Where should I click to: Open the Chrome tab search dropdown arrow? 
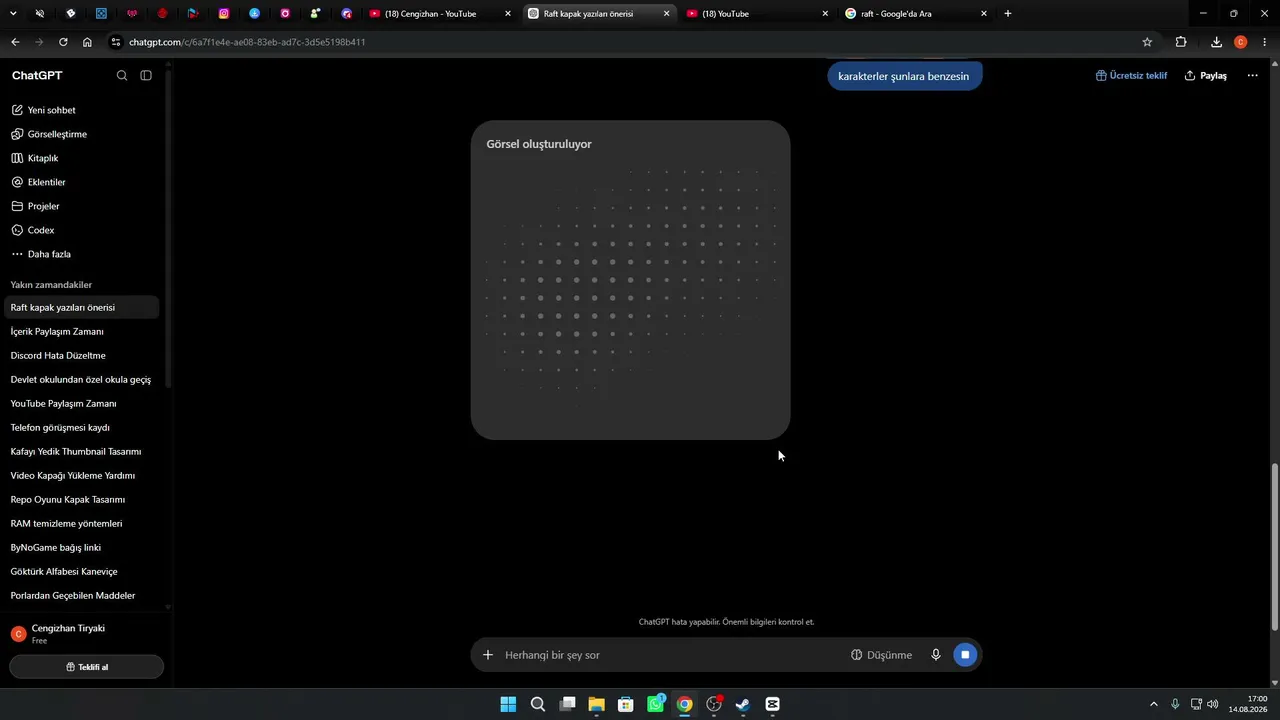point(13,14)
